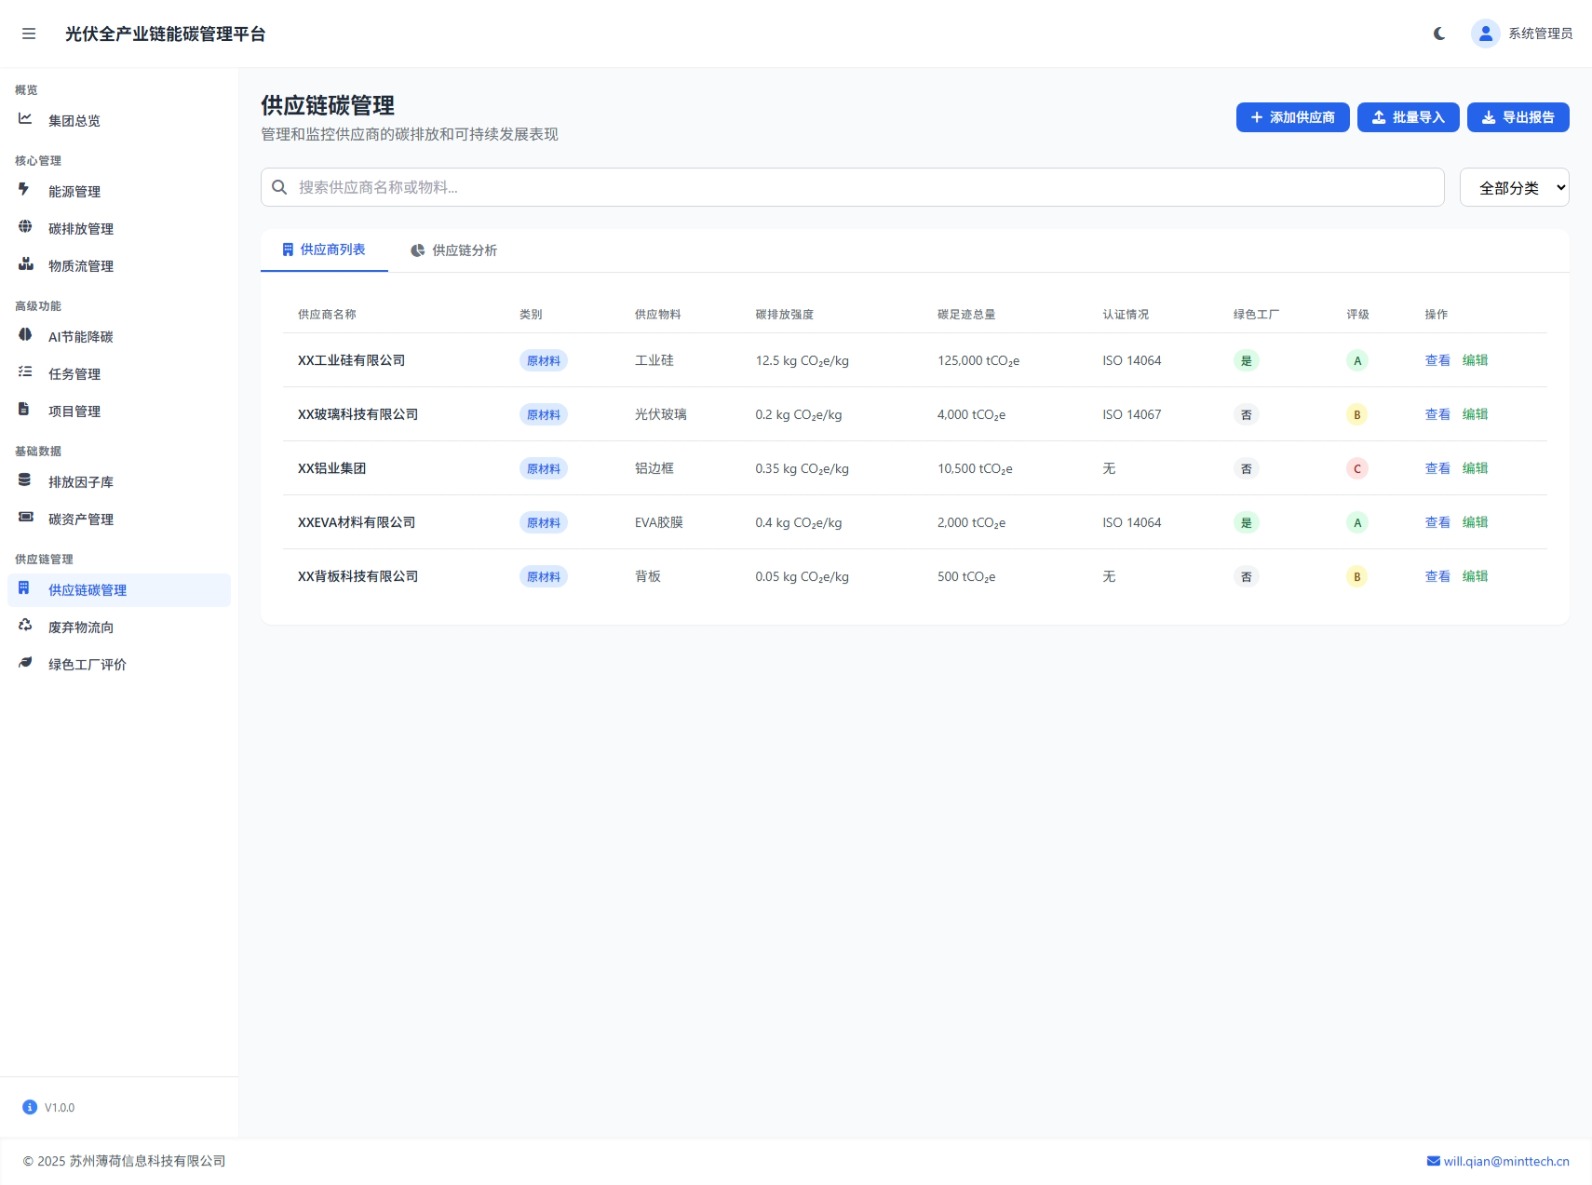The width and height of the screenshot is (1592, 1185).
Task: Expand the 全部分类 category dropdown
Action: point(1514,188)
